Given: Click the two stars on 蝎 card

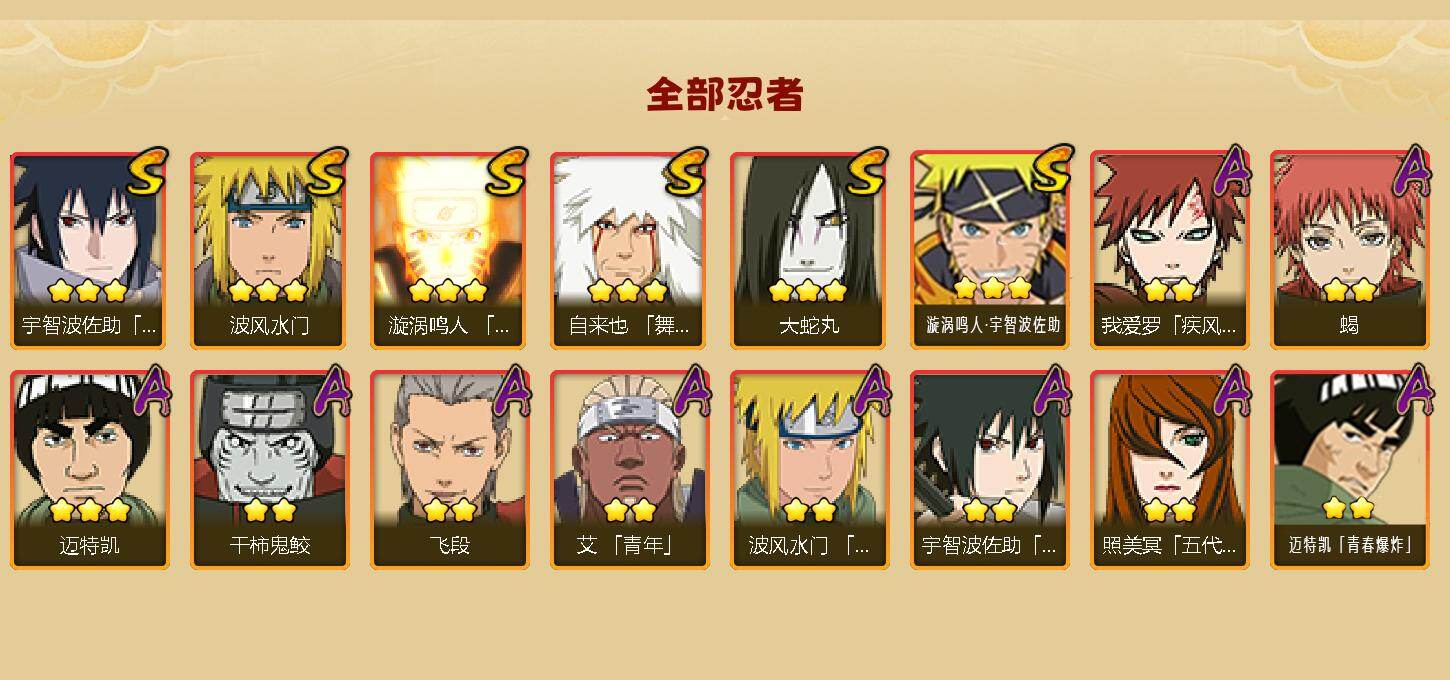Looking at the screenshot, I should coord(1349,290).
